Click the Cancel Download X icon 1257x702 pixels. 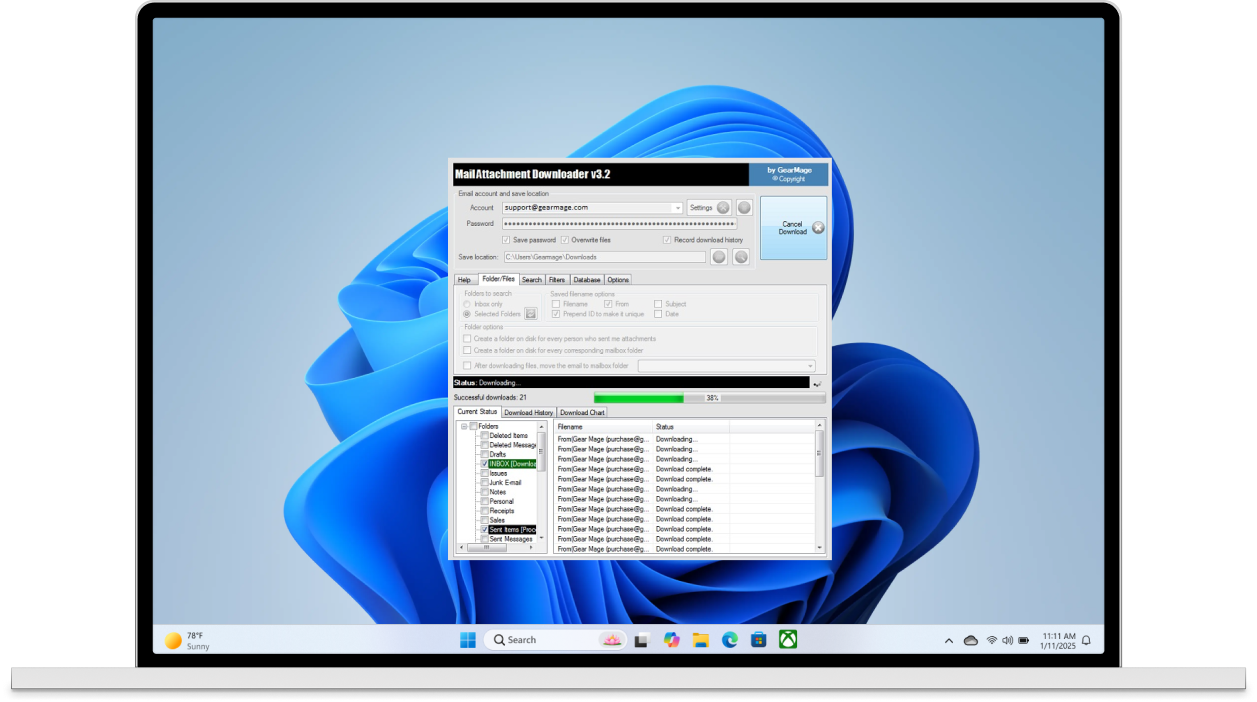(818, 228)
